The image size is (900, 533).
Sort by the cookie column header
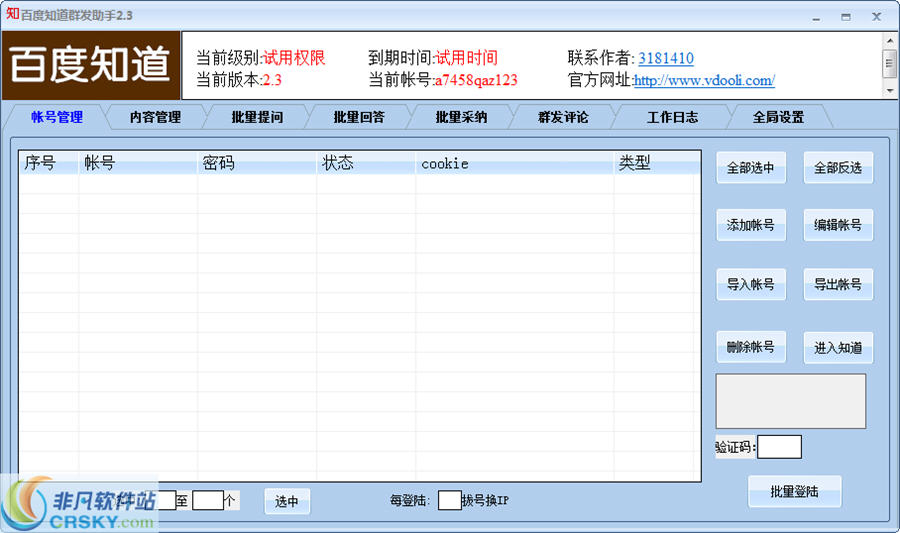(514, 163)
